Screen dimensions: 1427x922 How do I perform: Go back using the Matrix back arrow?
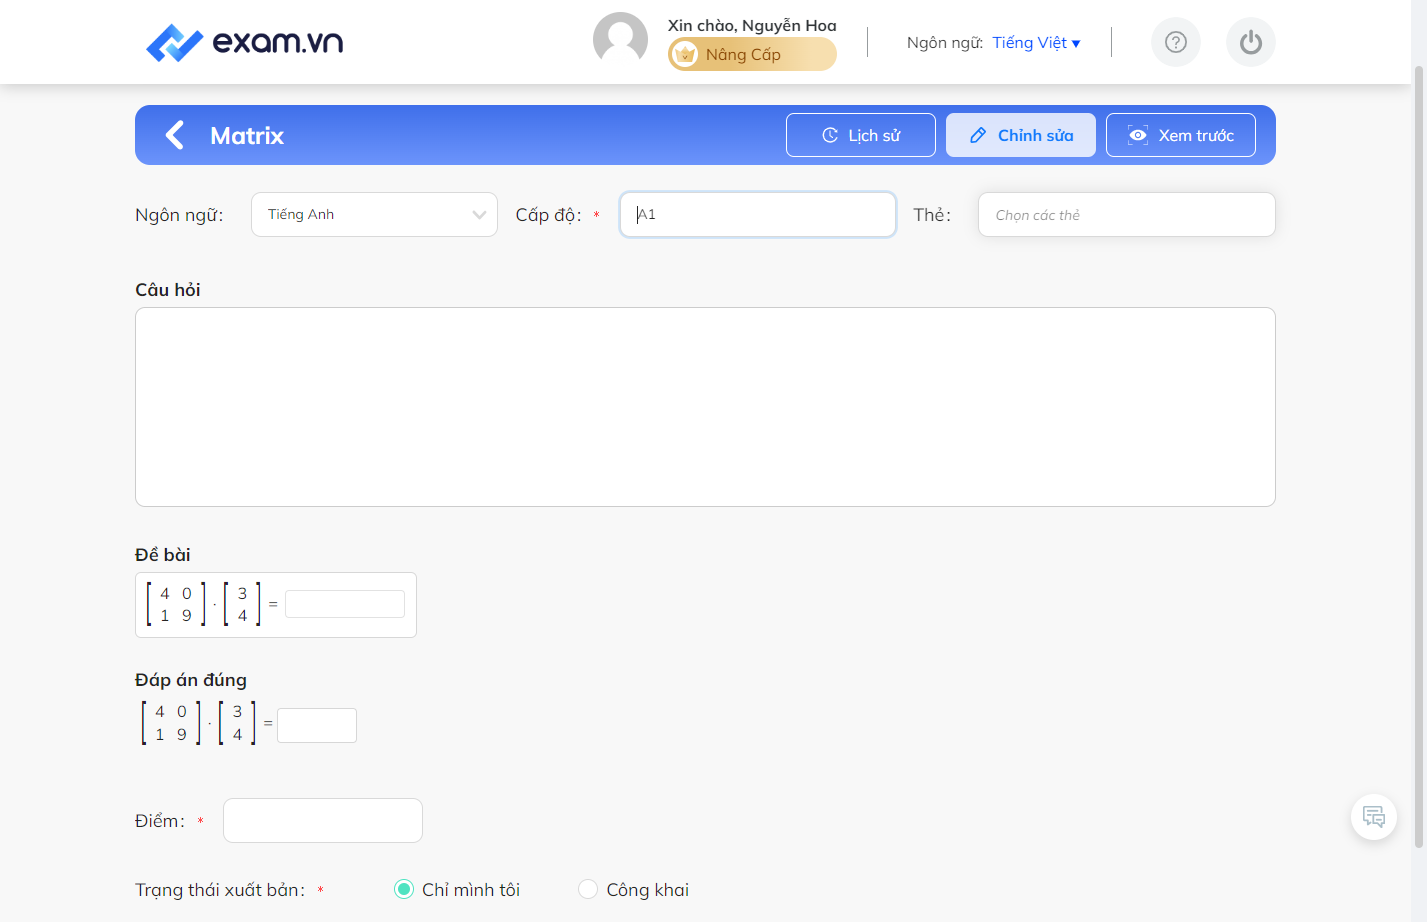click(x=175, y=135)
